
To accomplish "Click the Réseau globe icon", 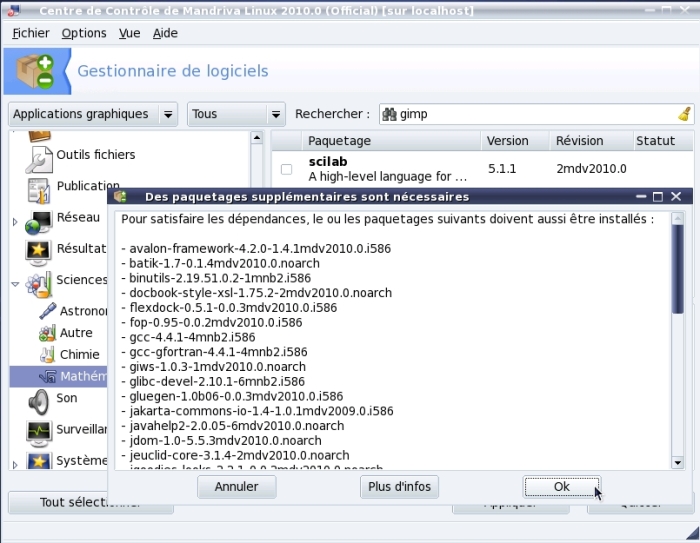I will click(39, 219).
